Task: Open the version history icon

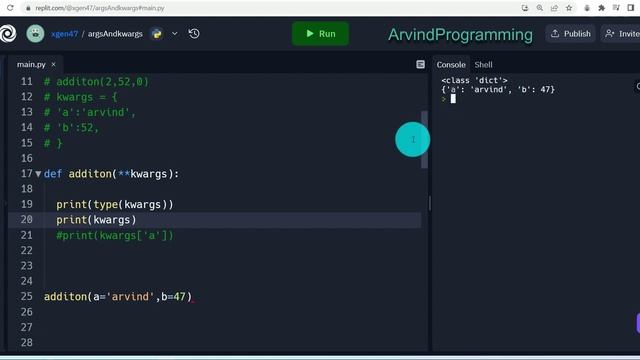Action: (194, 34)
